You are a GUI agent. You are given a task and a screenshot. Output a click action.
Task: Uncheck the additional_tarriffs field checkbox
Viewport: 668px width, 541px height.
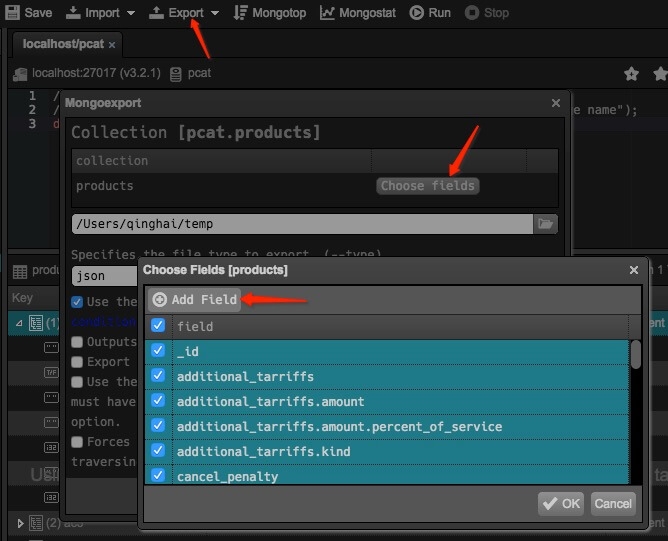tap(158, 376)
